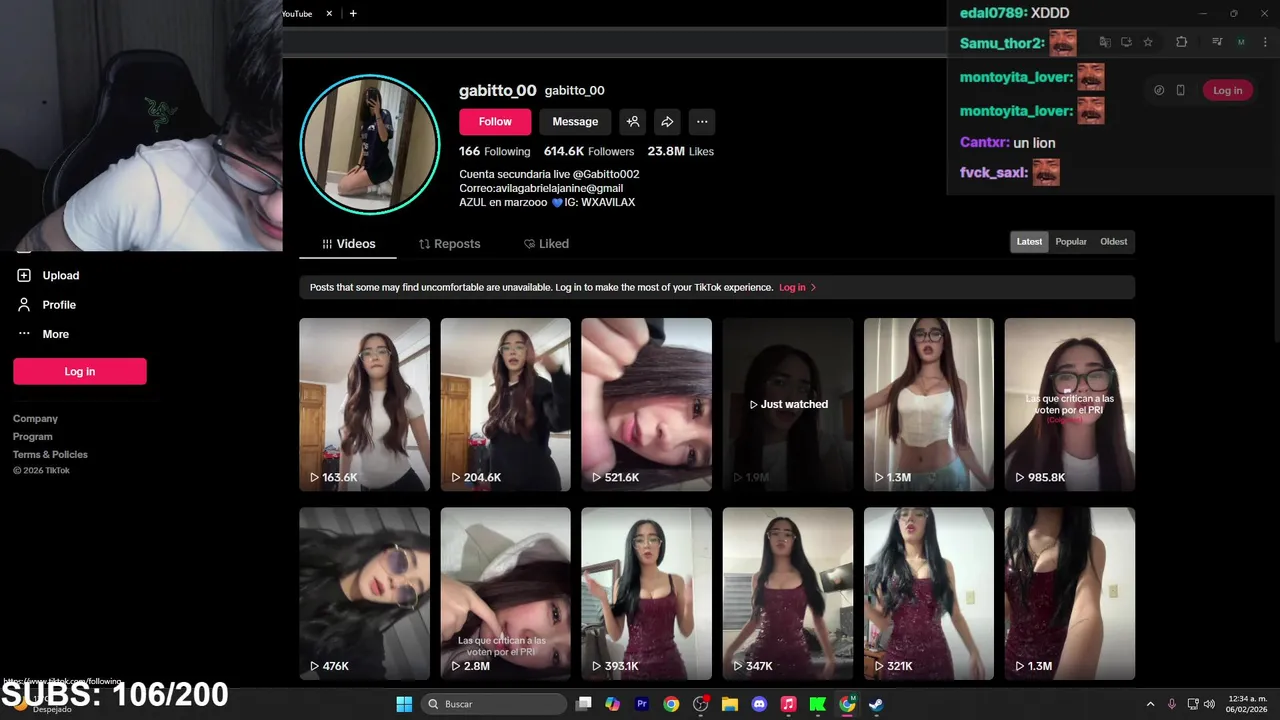The image size is (1280, 720).
Task: Open Profile in the TikTok sidebar
Action: click(x=59, y=305)
